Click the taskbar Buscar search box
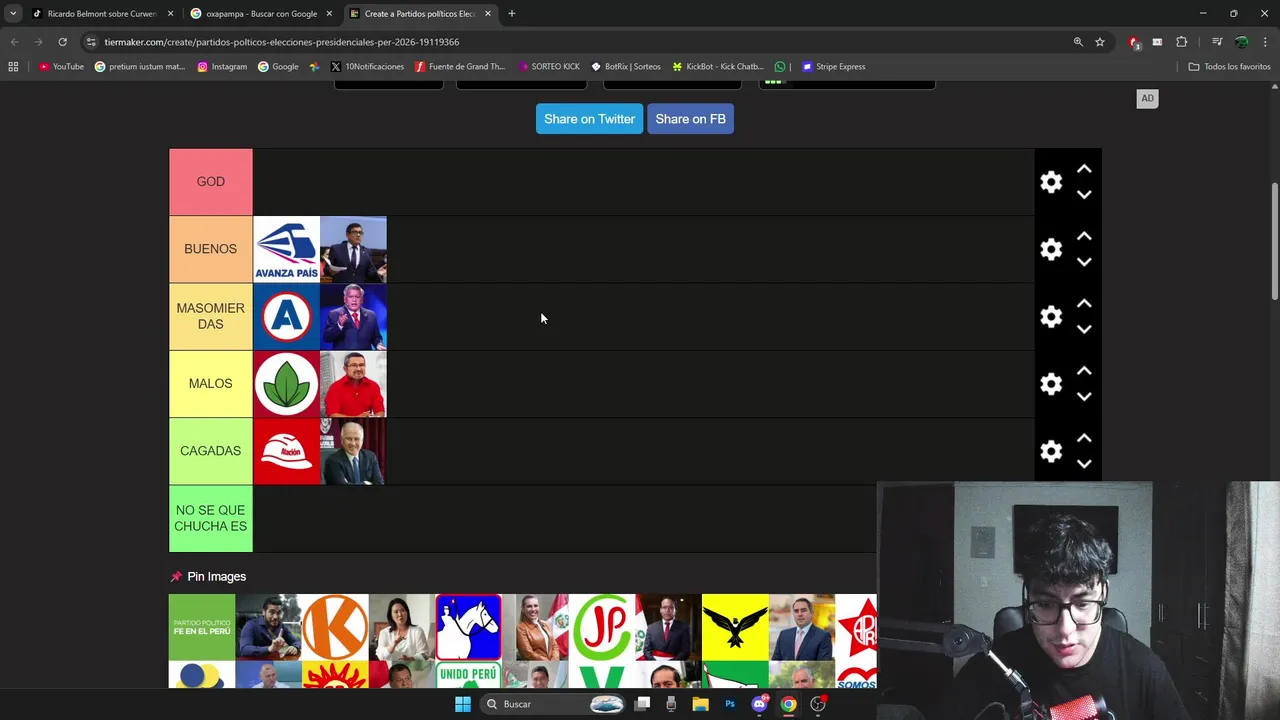This screenshot has height=720, width=1280. (553, 704)
